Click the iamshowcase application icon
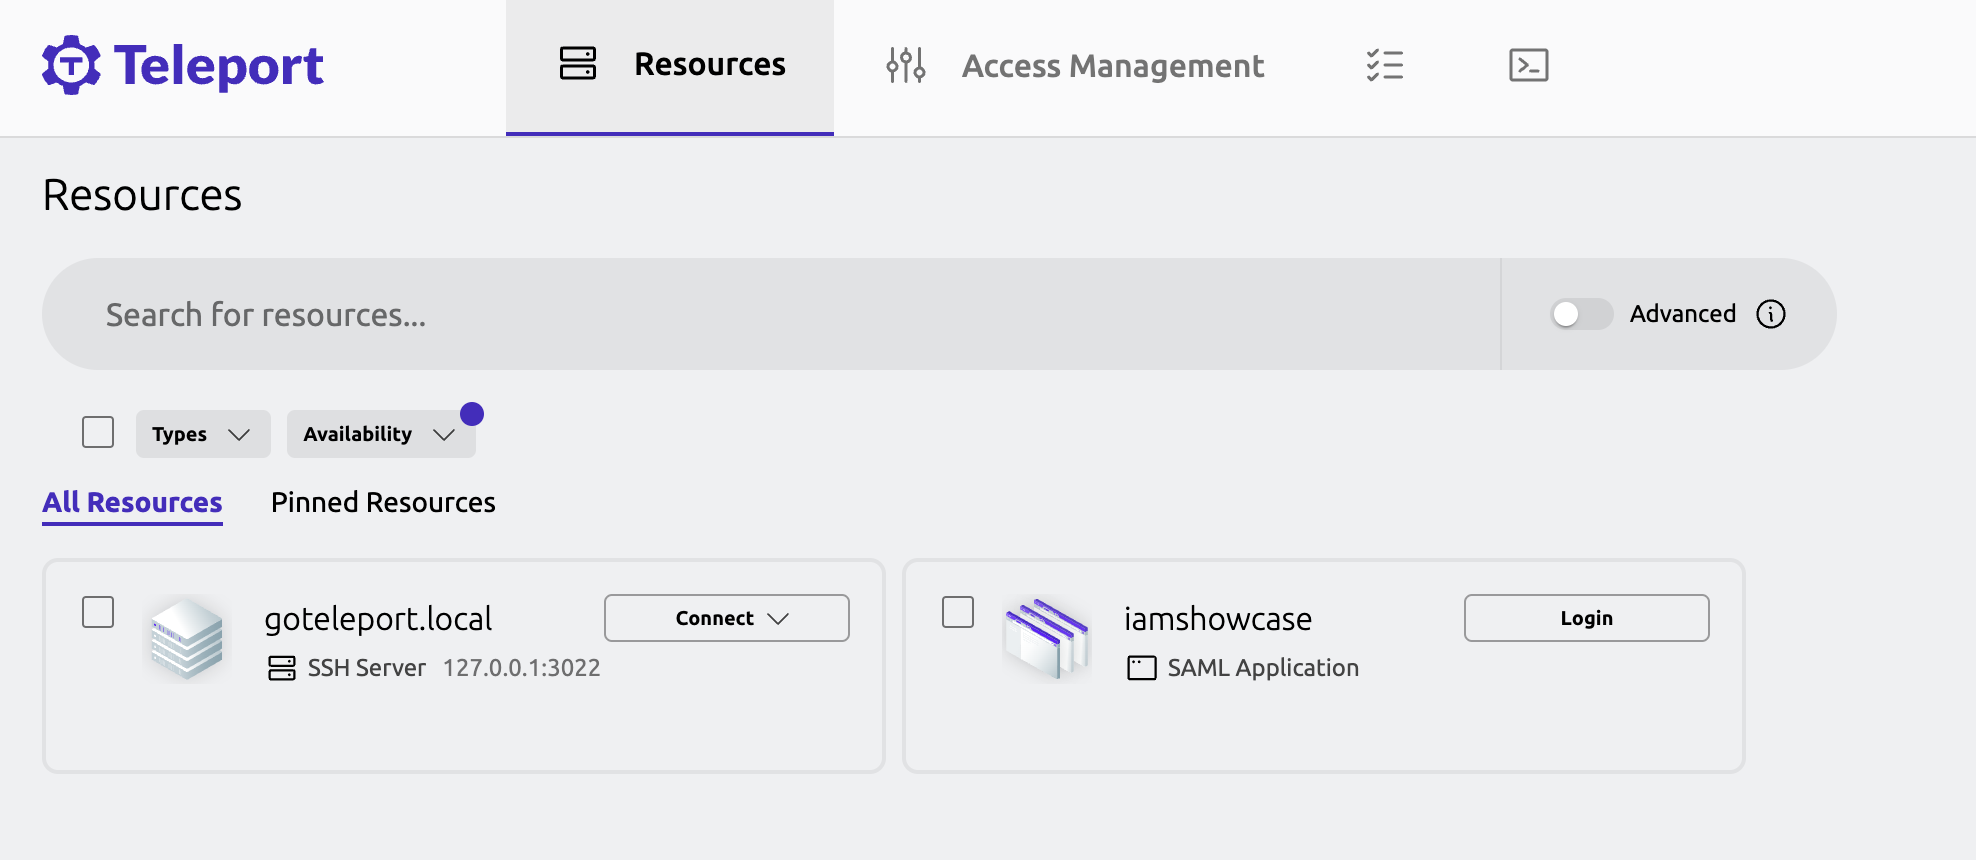The width and height of the screenshot is (1976, 860). (1047, 640)
